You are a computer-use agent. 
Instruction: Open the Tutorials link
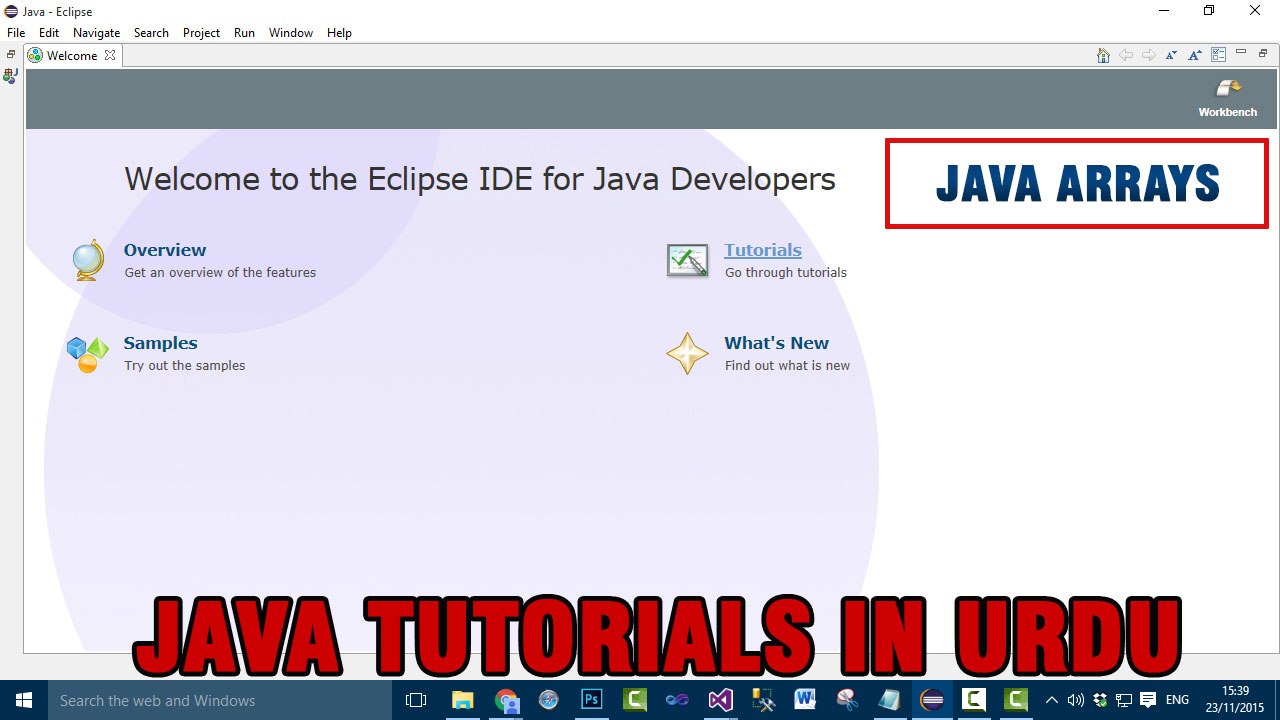[763, 250]
